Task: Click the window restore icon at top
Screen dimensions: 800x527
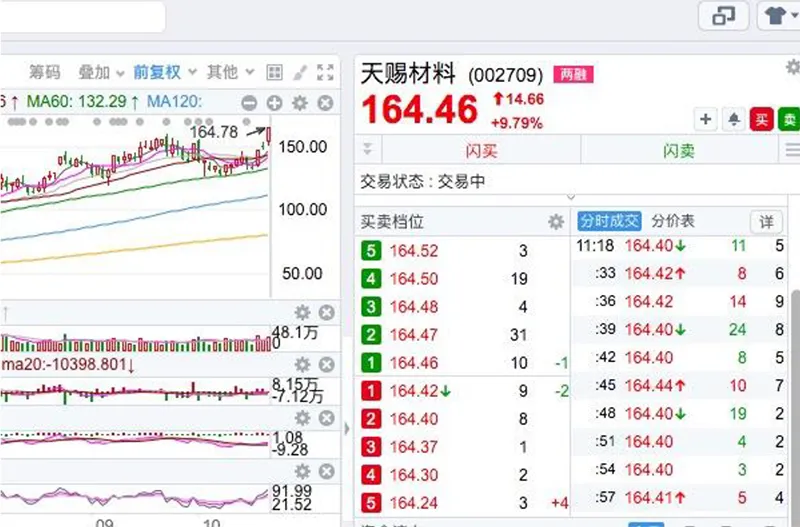Action: [x=723, y=16]
